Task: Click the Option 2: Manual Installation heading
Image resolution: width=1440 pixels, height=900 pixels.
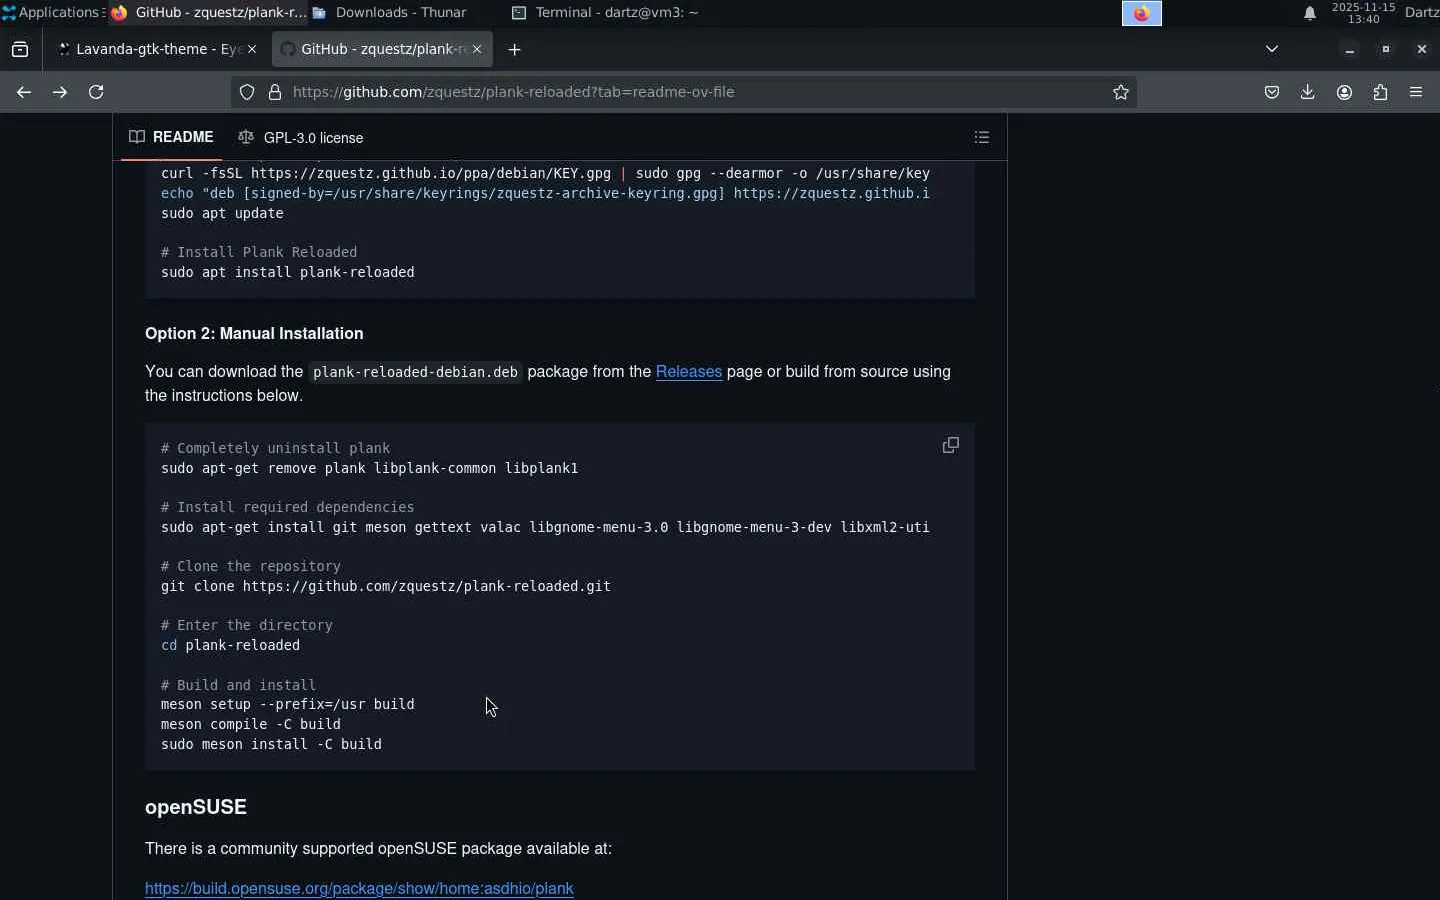Action: point(254,334)
